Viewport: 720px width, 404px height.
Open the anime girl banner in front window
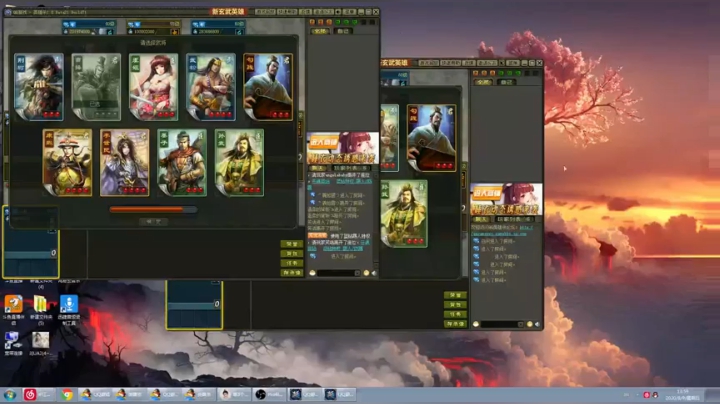coord(343,148)
